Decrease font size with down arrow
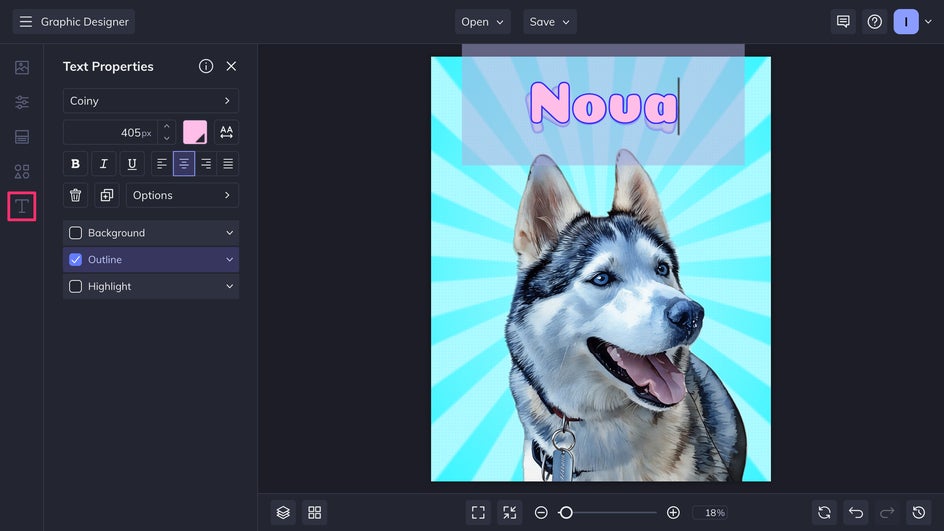The image size is (944, 531). (x=167, y=138)
